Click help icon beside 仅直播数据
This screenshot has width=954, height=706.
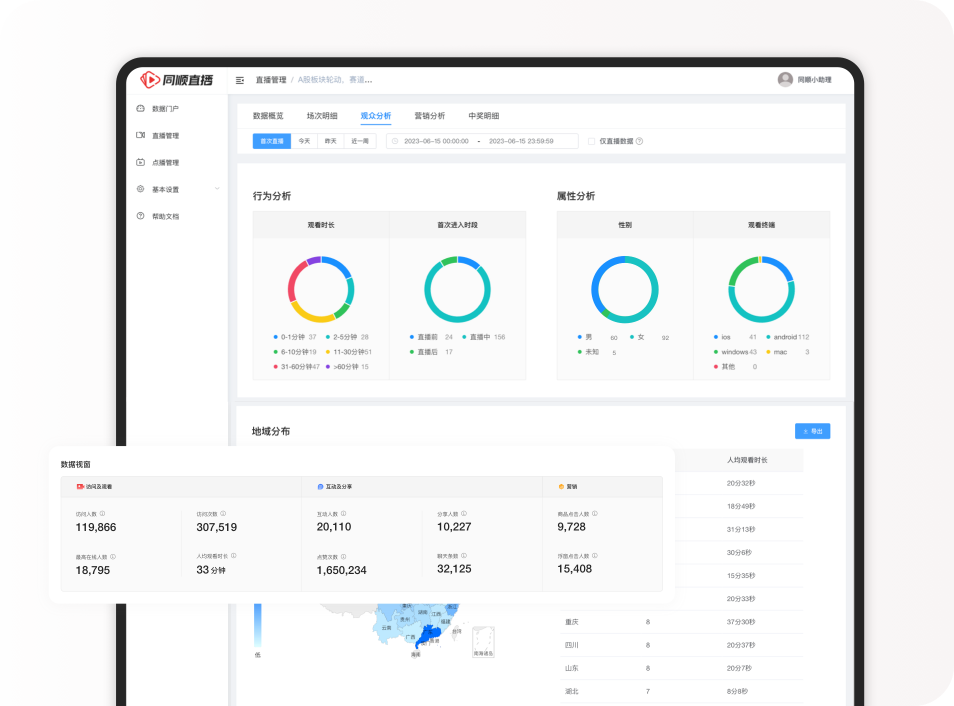point(639,141)
